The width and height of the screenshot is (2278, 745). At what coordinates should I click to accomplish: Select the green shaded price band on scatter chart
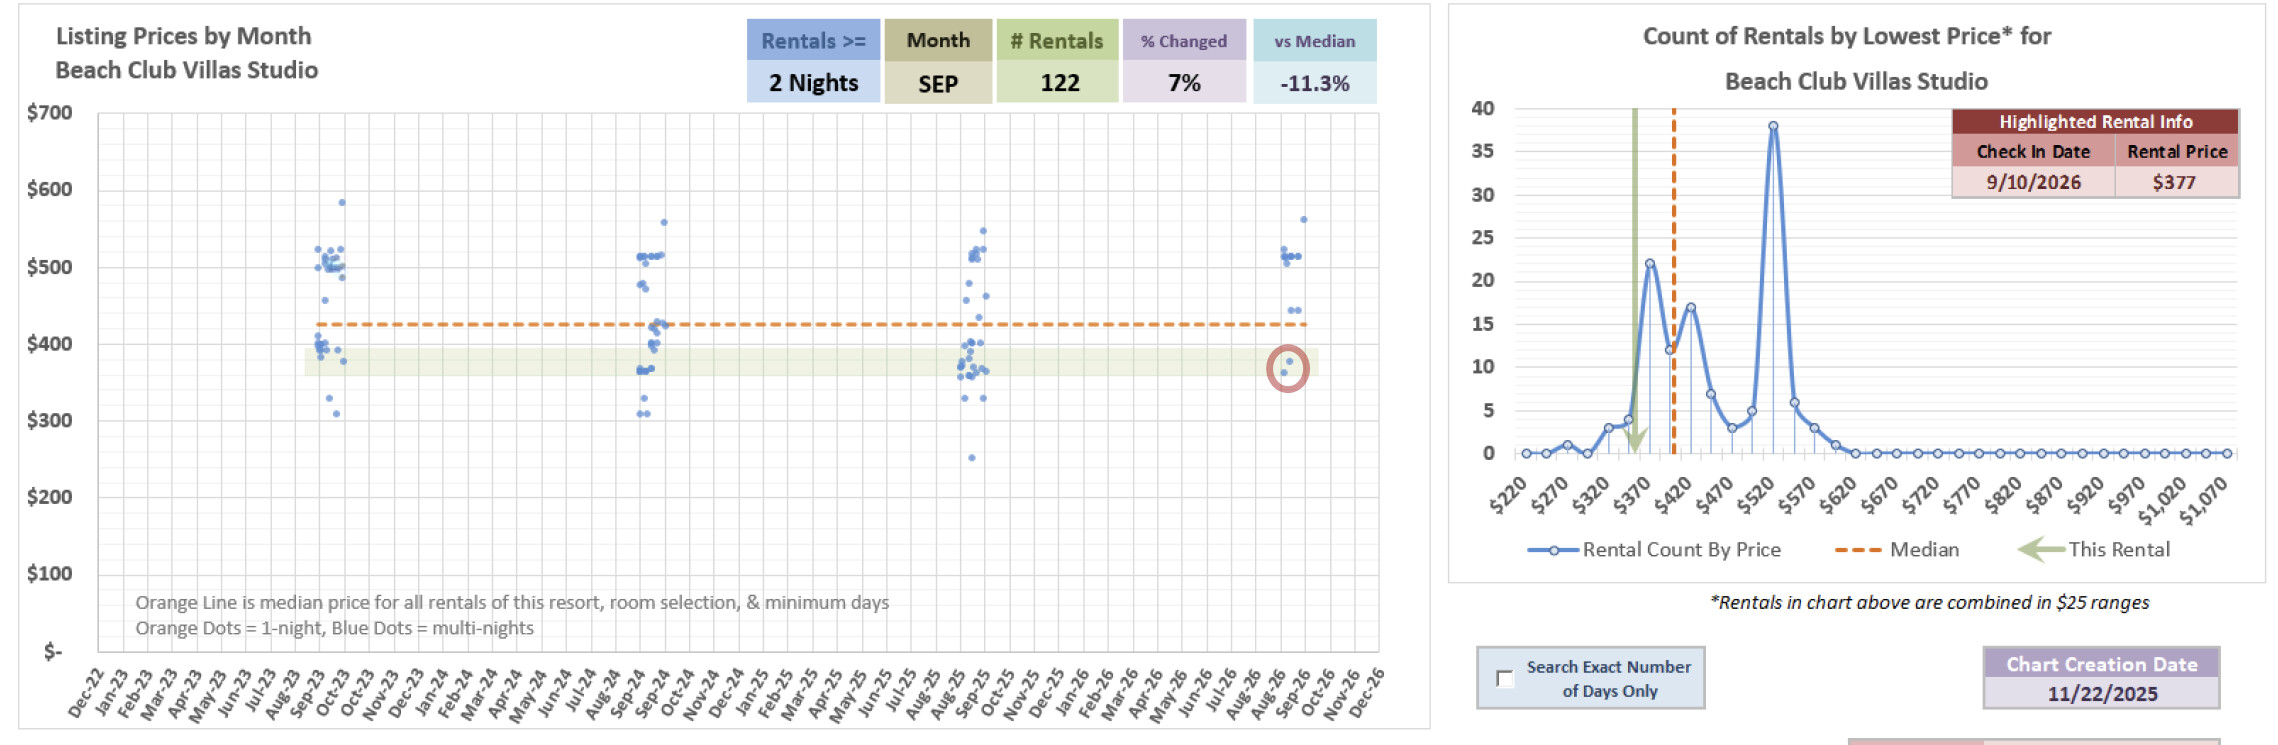(800, 362)
